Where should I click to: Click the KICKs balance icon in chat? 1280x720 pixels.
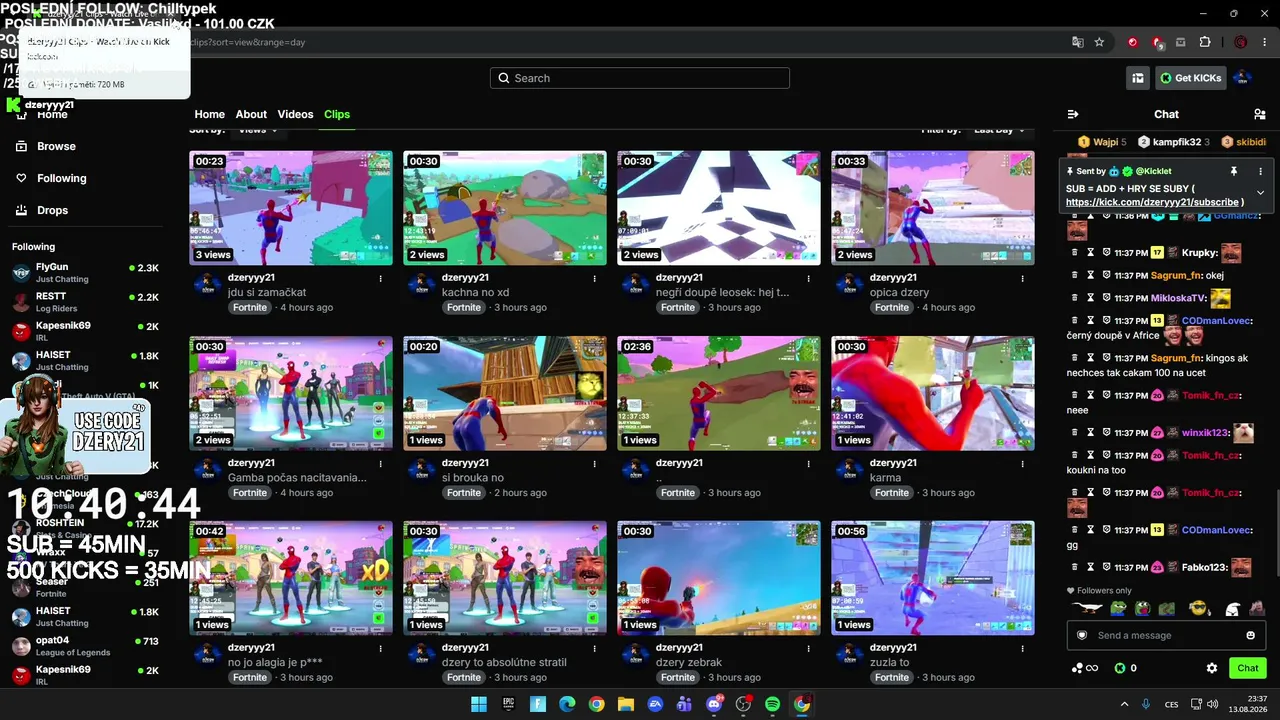click(x=1120, y=668)
